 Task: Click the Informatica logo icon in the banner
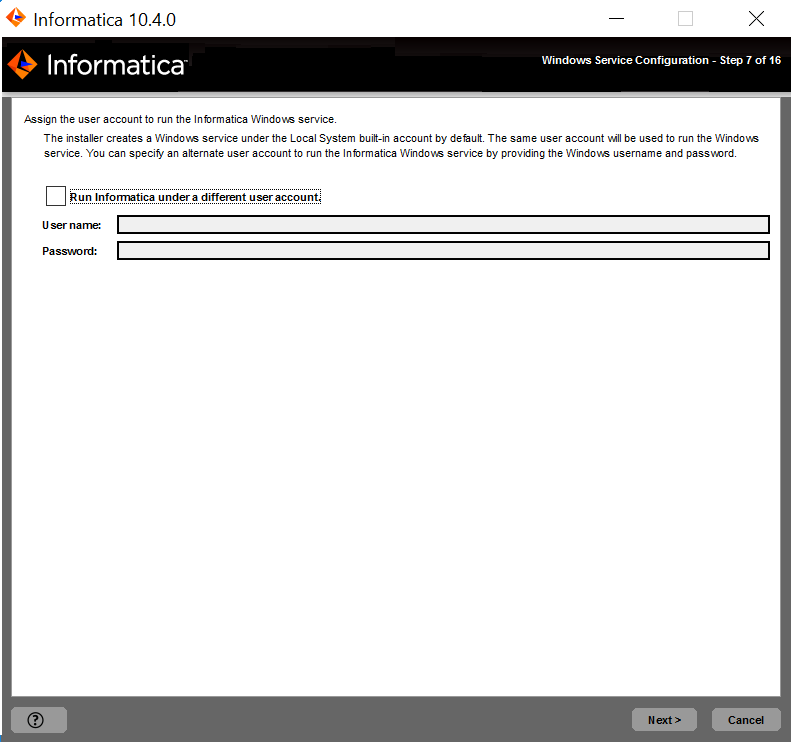(x=22, y=65)
